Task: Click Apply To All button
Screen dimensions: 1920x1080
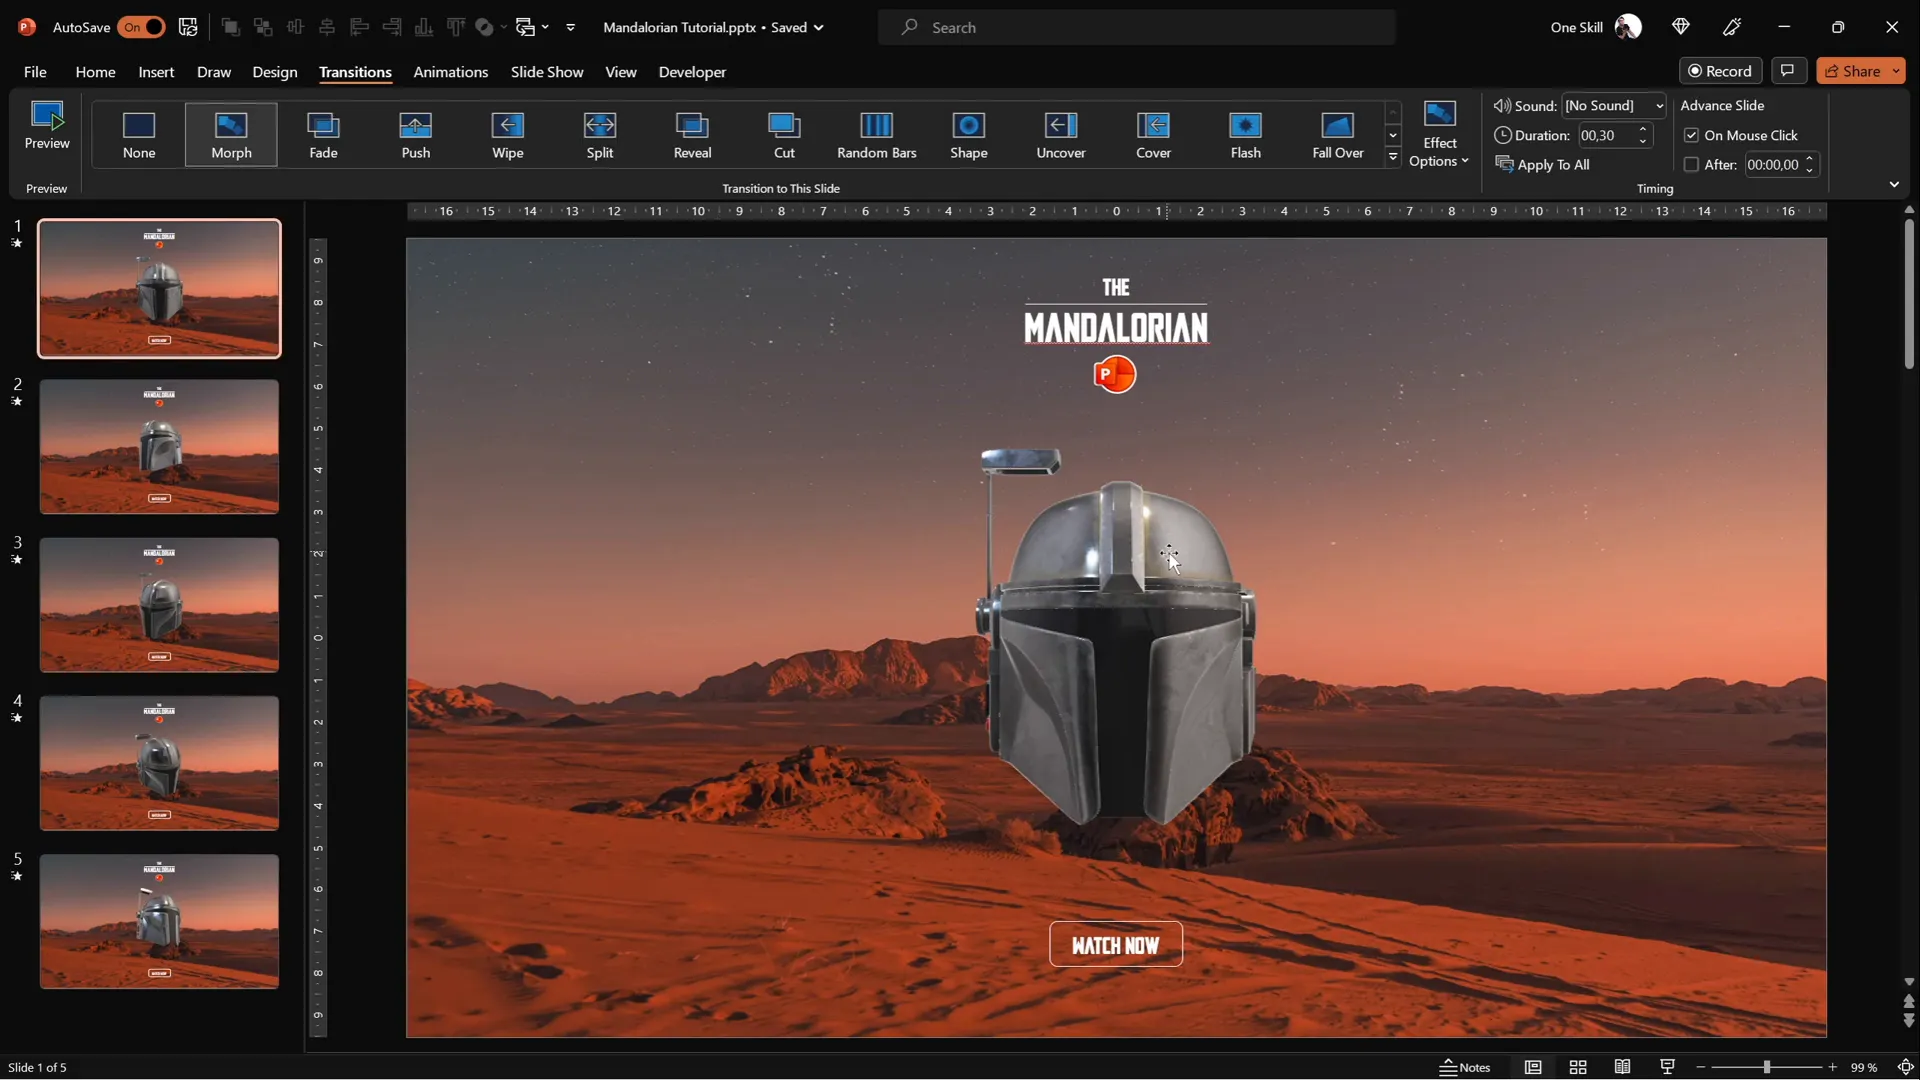Action: pos(1542,165)
